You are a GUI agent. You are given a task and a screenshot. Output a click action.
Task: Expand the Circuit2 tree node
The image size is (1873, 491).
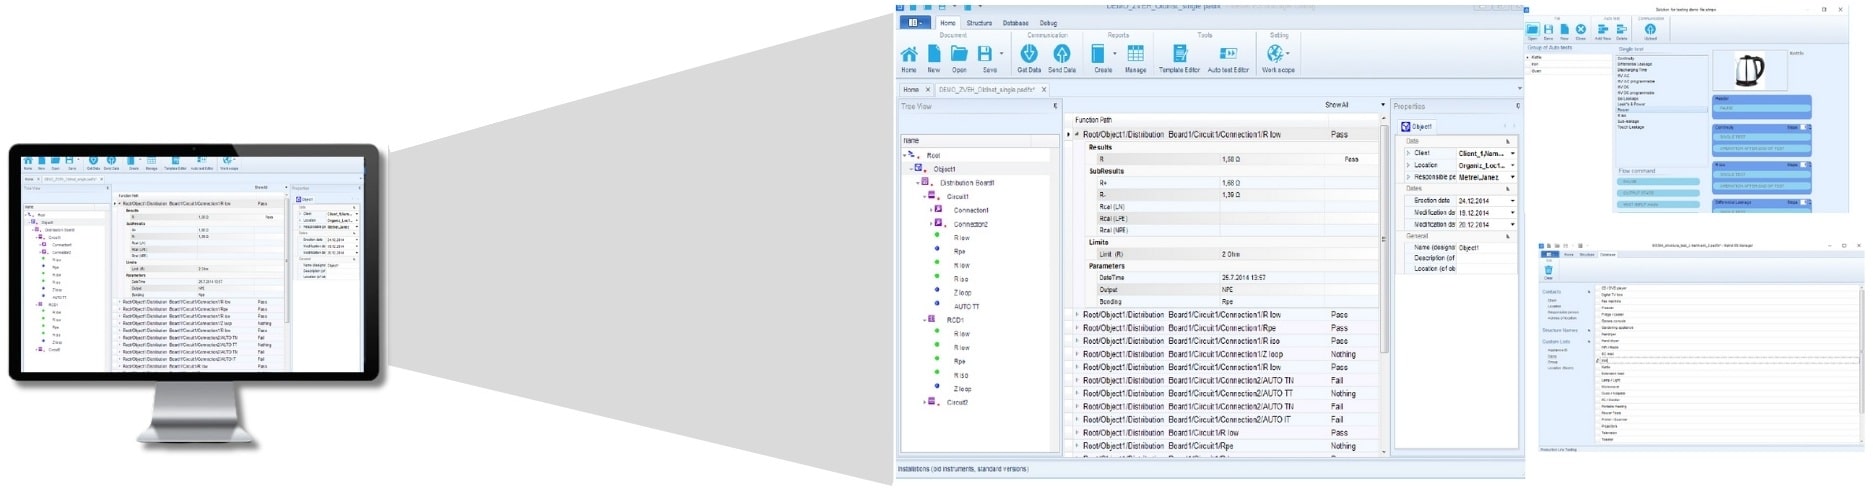(925, 402)
